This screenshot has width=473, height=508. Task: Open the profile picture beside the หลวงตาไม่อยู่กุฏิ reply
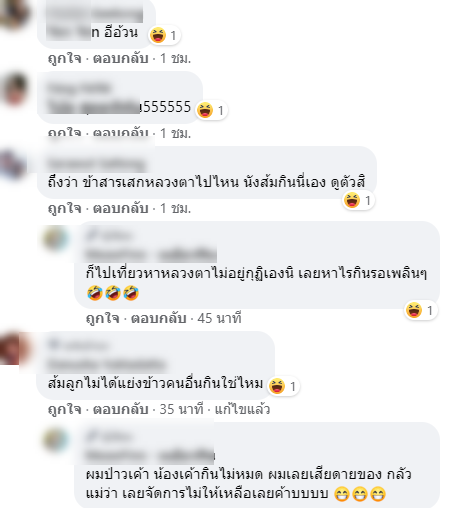pyautogui.click(x=55, y=239)
